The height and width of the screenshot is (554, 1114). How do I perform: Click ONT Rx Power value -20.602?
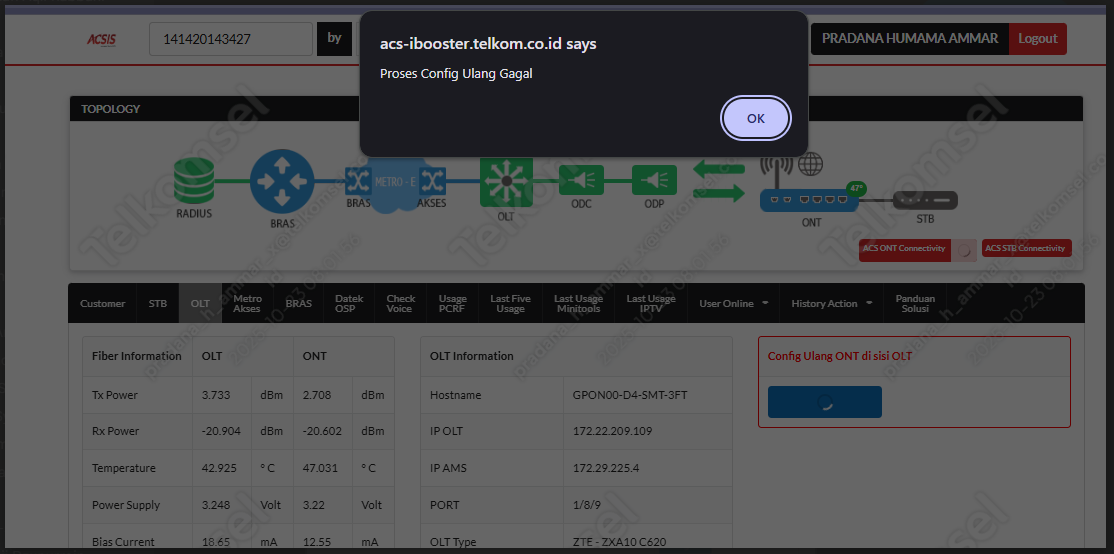322,431
